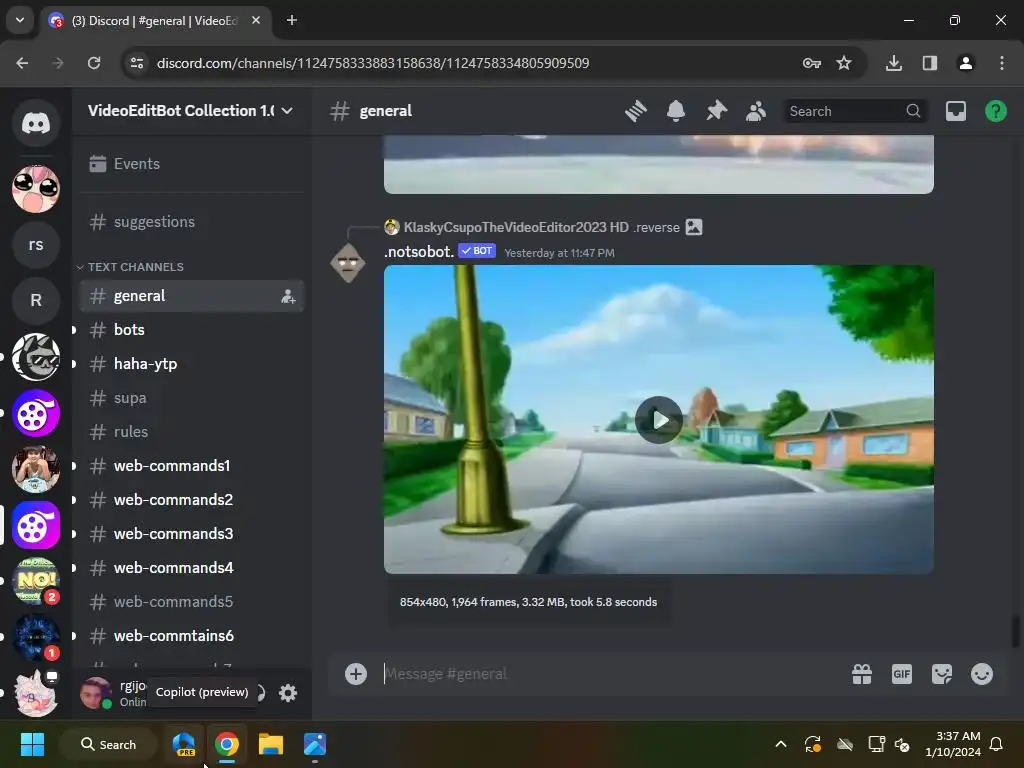Click the .notsobot avatar
Image resolution: width=1024 pixels, height=768 pixels.
pyautogui.click(x=347, y=263)
